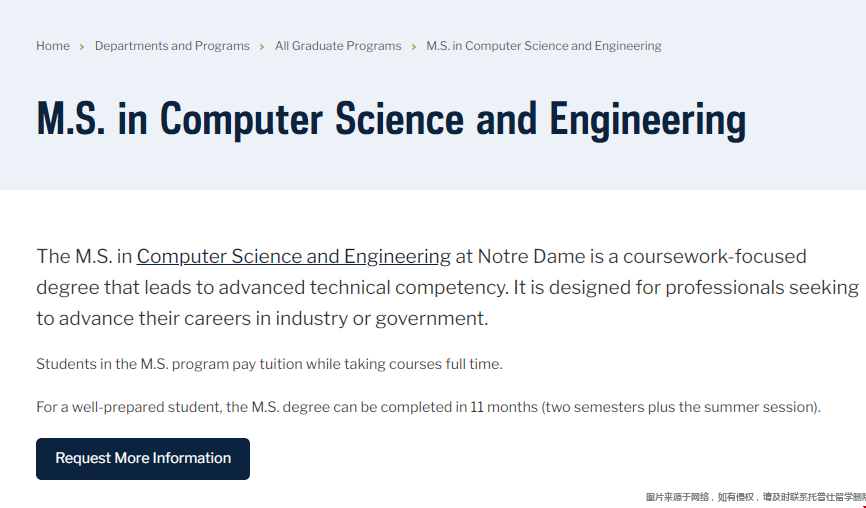Select the M.S. in Computer Science breadcrumb
Image resolution: width=866 pixels, height=508 pixels.
pyautogui.click(x=543, y=46)
